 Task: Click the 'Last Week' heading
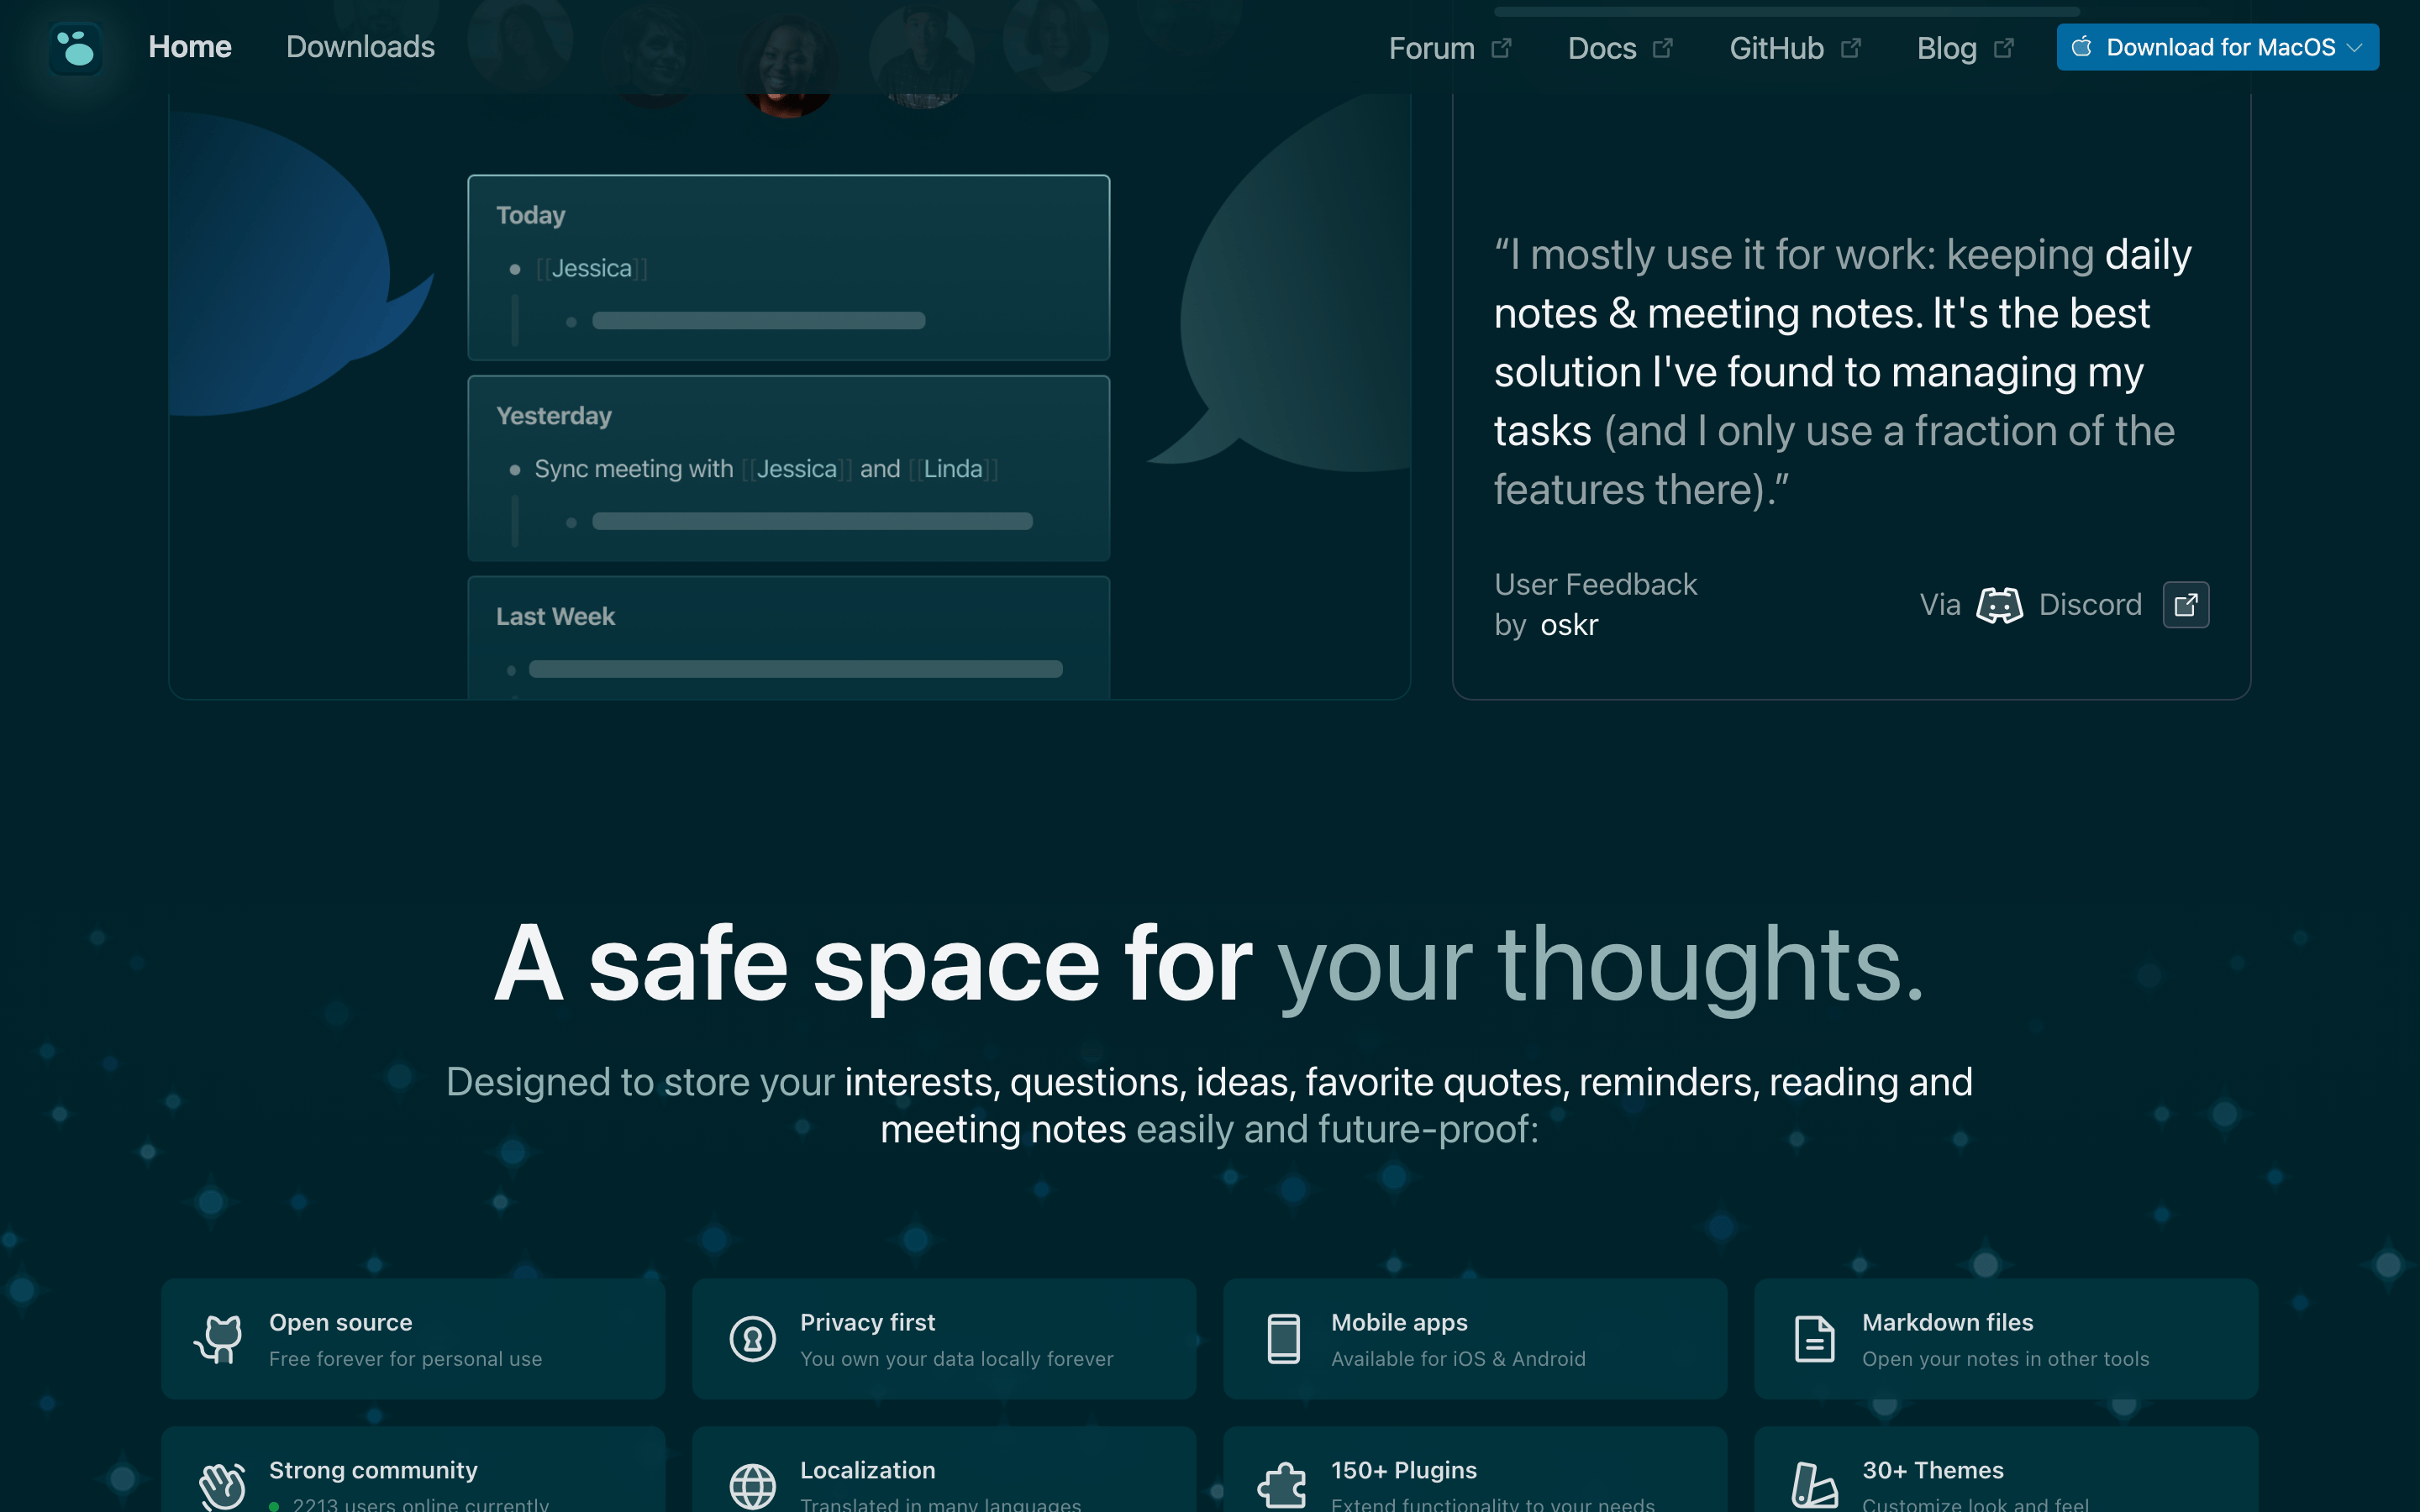(555, 617)
